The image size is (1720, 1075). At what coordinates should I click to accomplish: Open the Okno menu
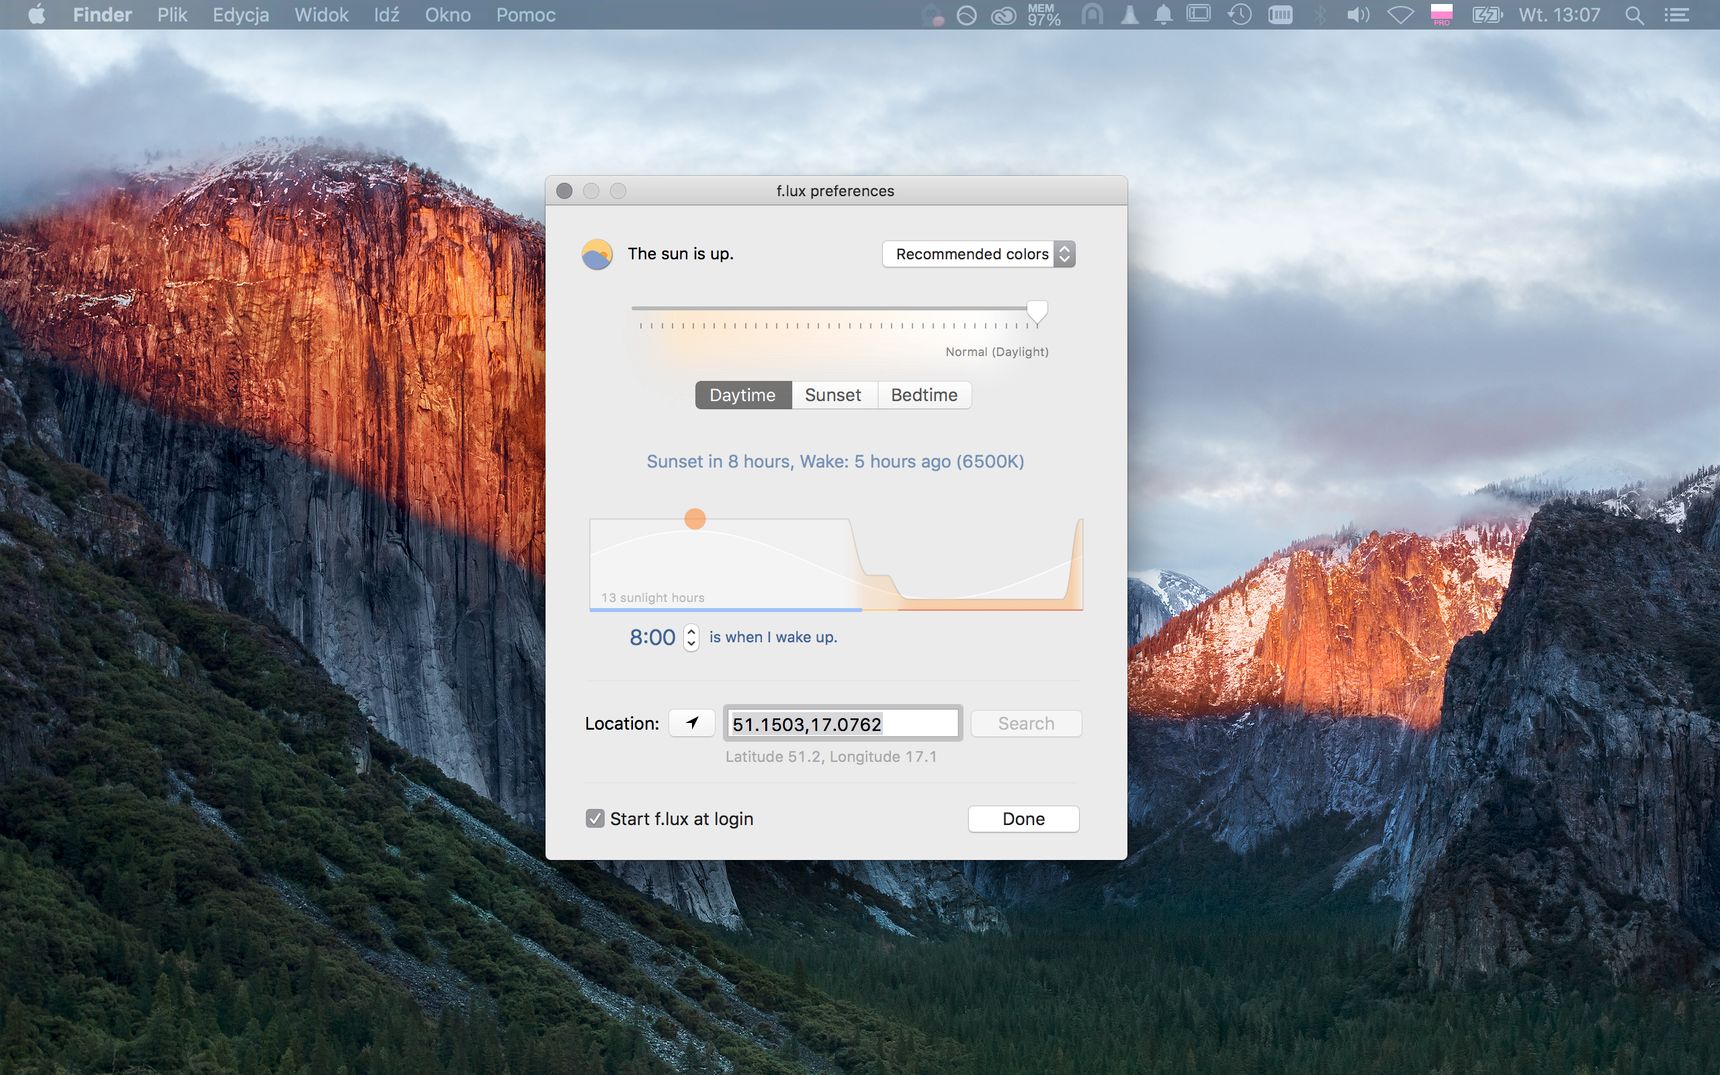point(448,15)
